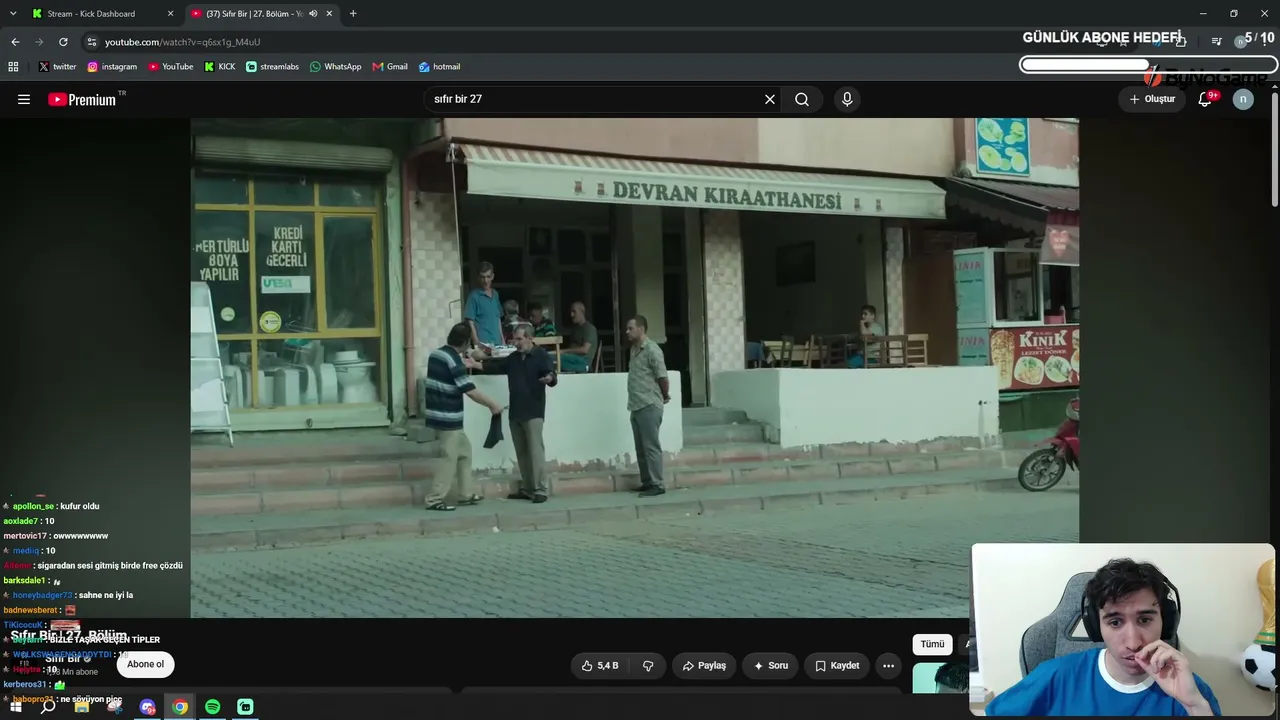The width and height of the screenshot is (1280, 720).
Task: Go back with the browser back arrow
Action: pos(15,42)
